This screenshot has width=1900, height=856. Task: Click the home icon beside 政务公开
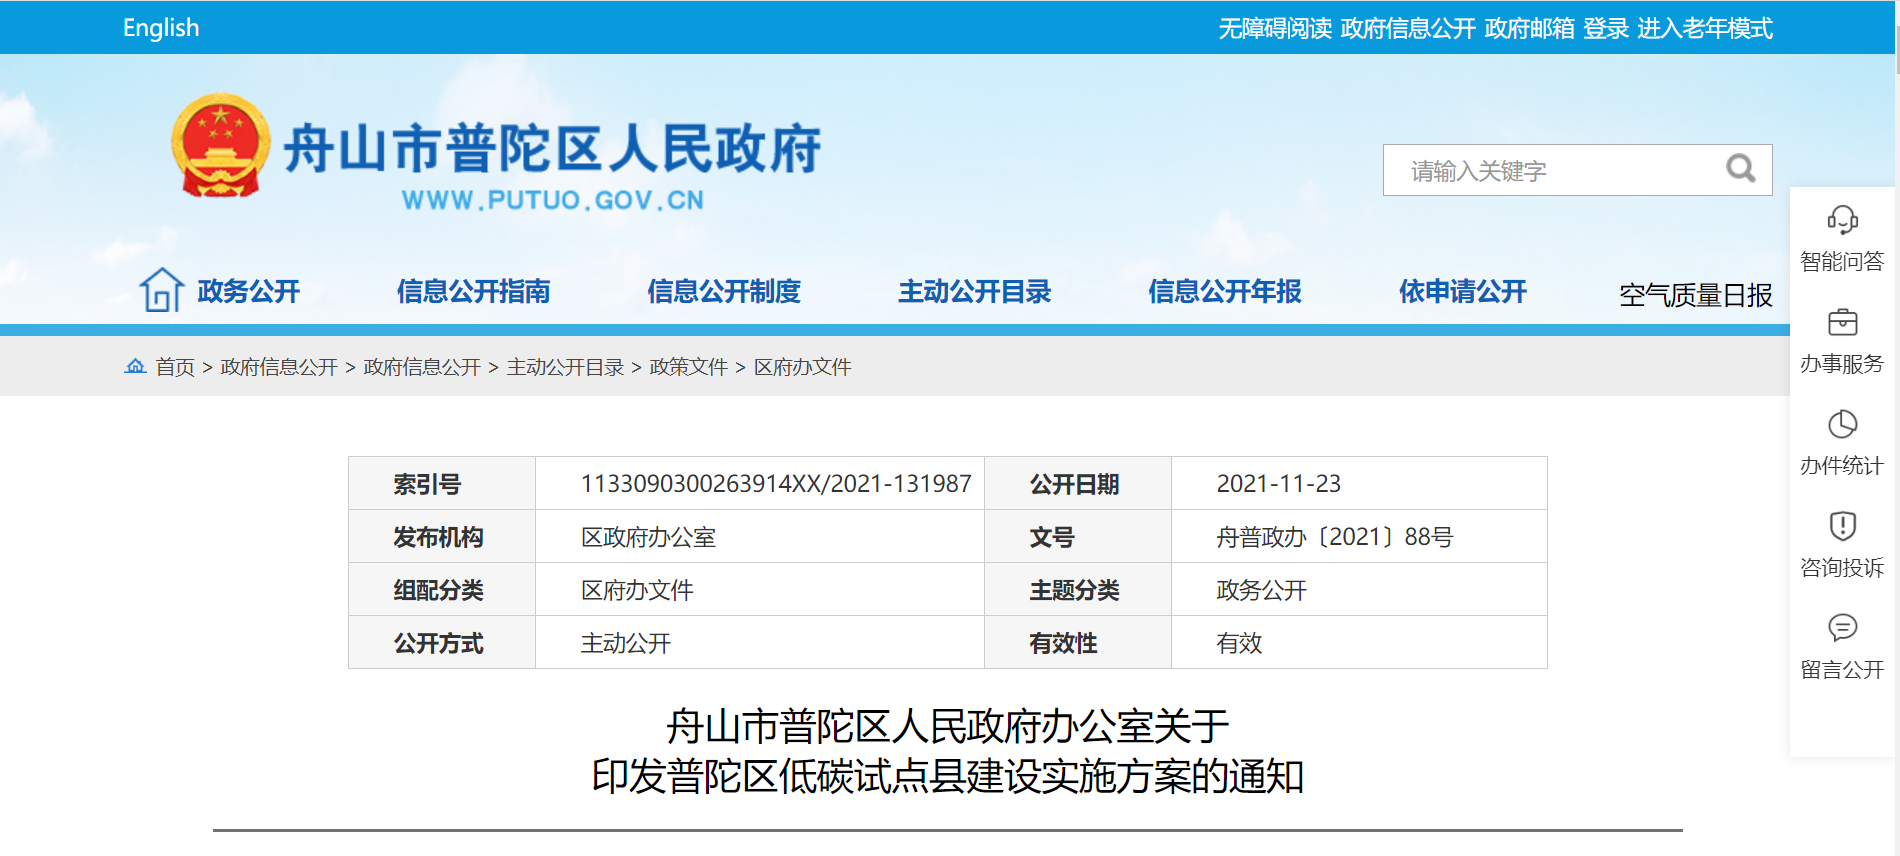coord(161,290)
